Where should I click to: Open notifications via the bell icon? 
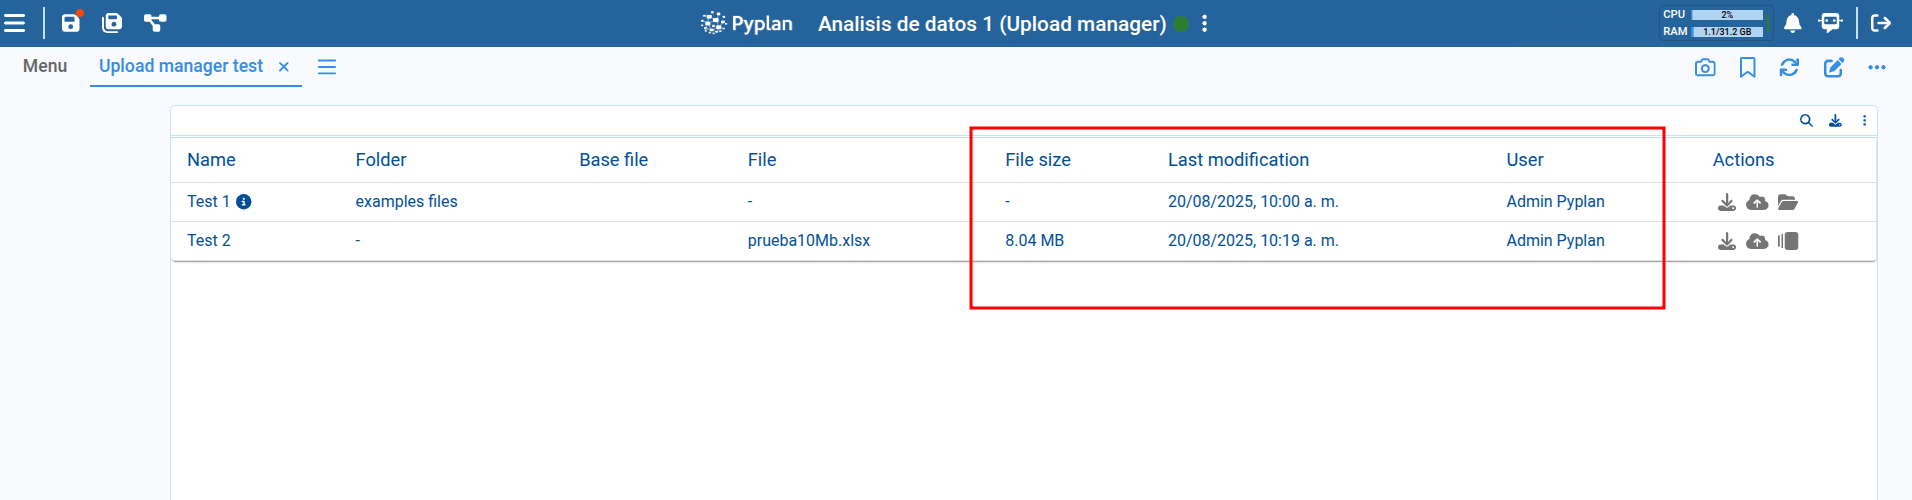(1793, 23)
